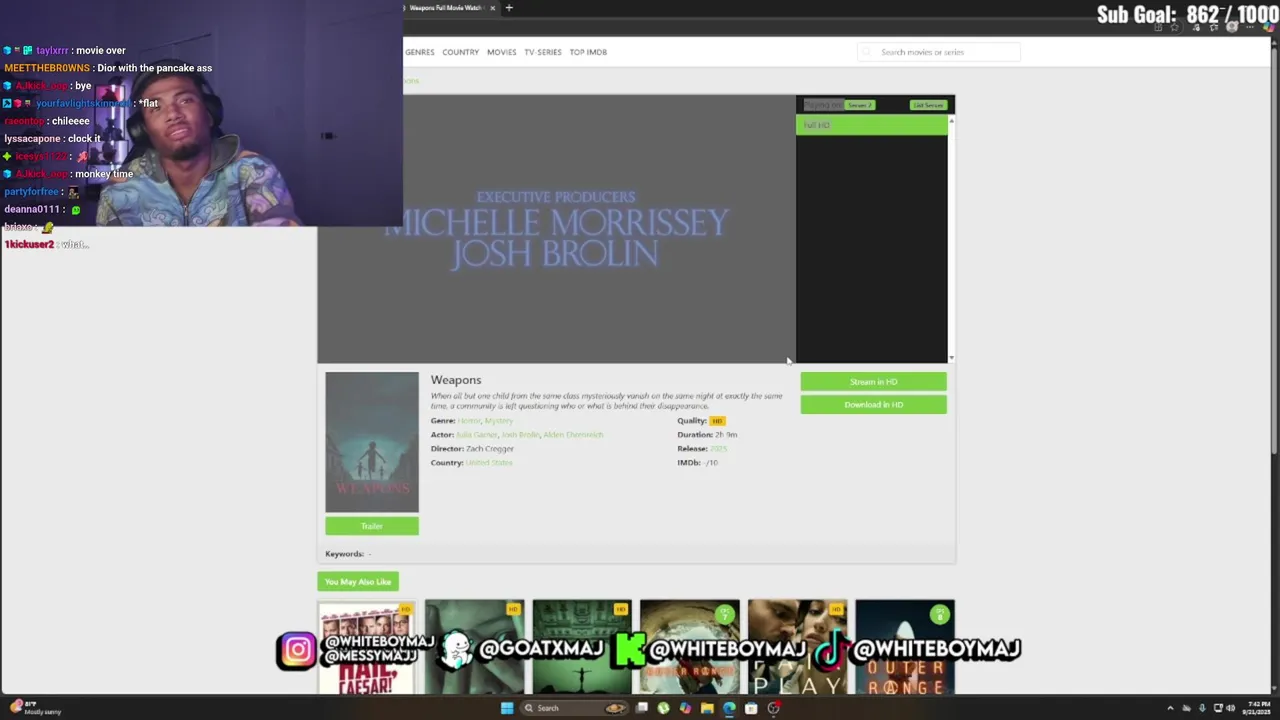Open the GENRES menu
1280x720 pixels.
pos(419,52)
